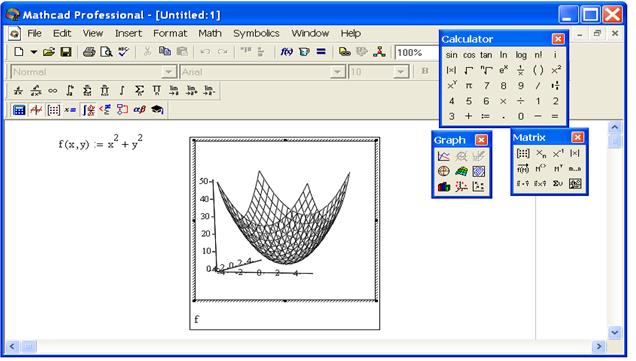Open the New worksheet template dropdown arrow

34,52
